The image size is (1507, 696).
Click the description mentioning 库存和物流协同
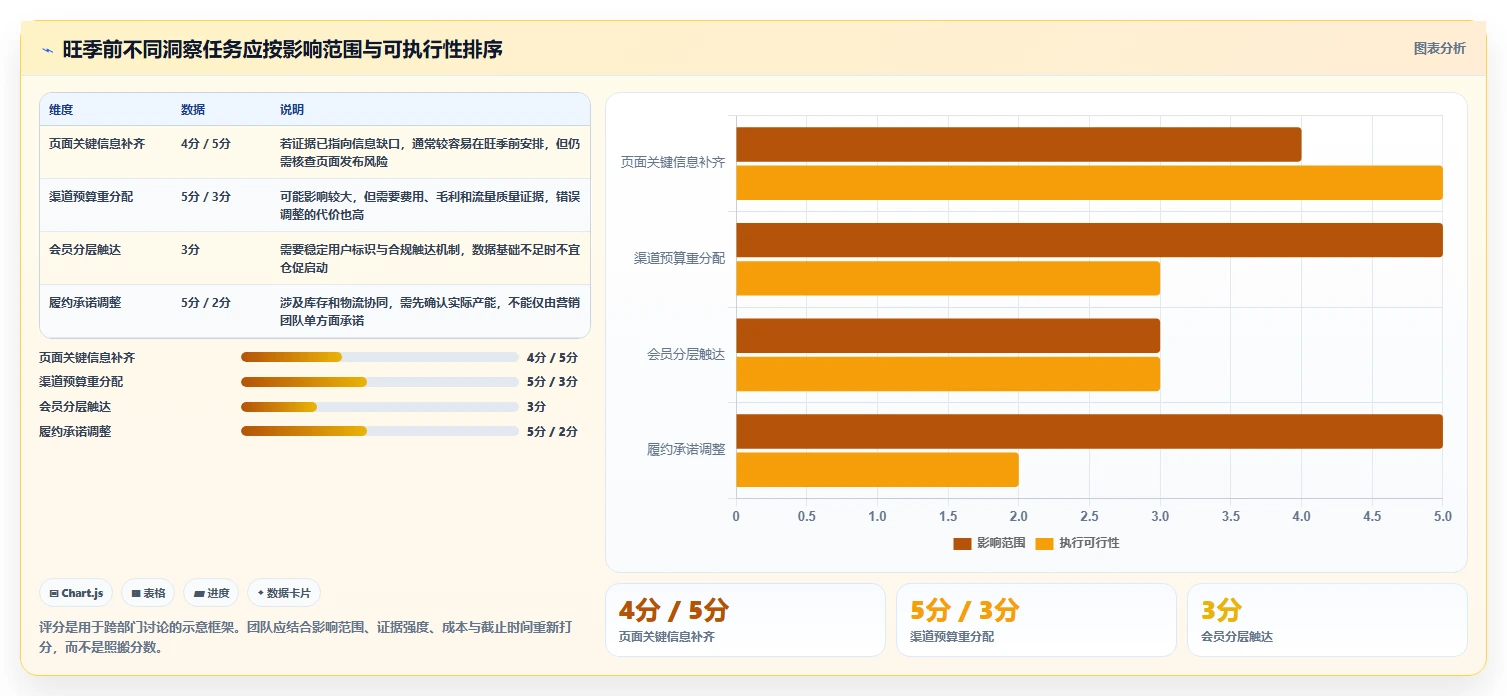point(430,312)
